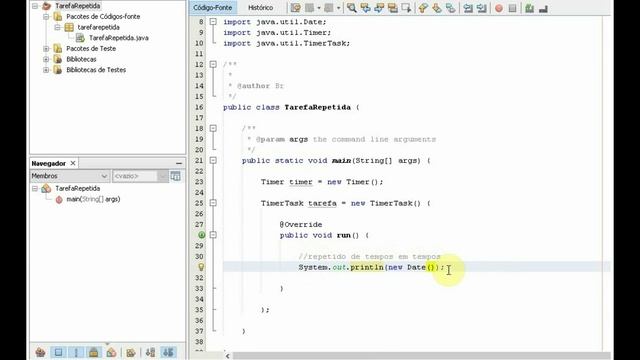Toggle Show Static Members filter
Image resolution: width=640 pixels, height=360 pixels.
point(76,352)
